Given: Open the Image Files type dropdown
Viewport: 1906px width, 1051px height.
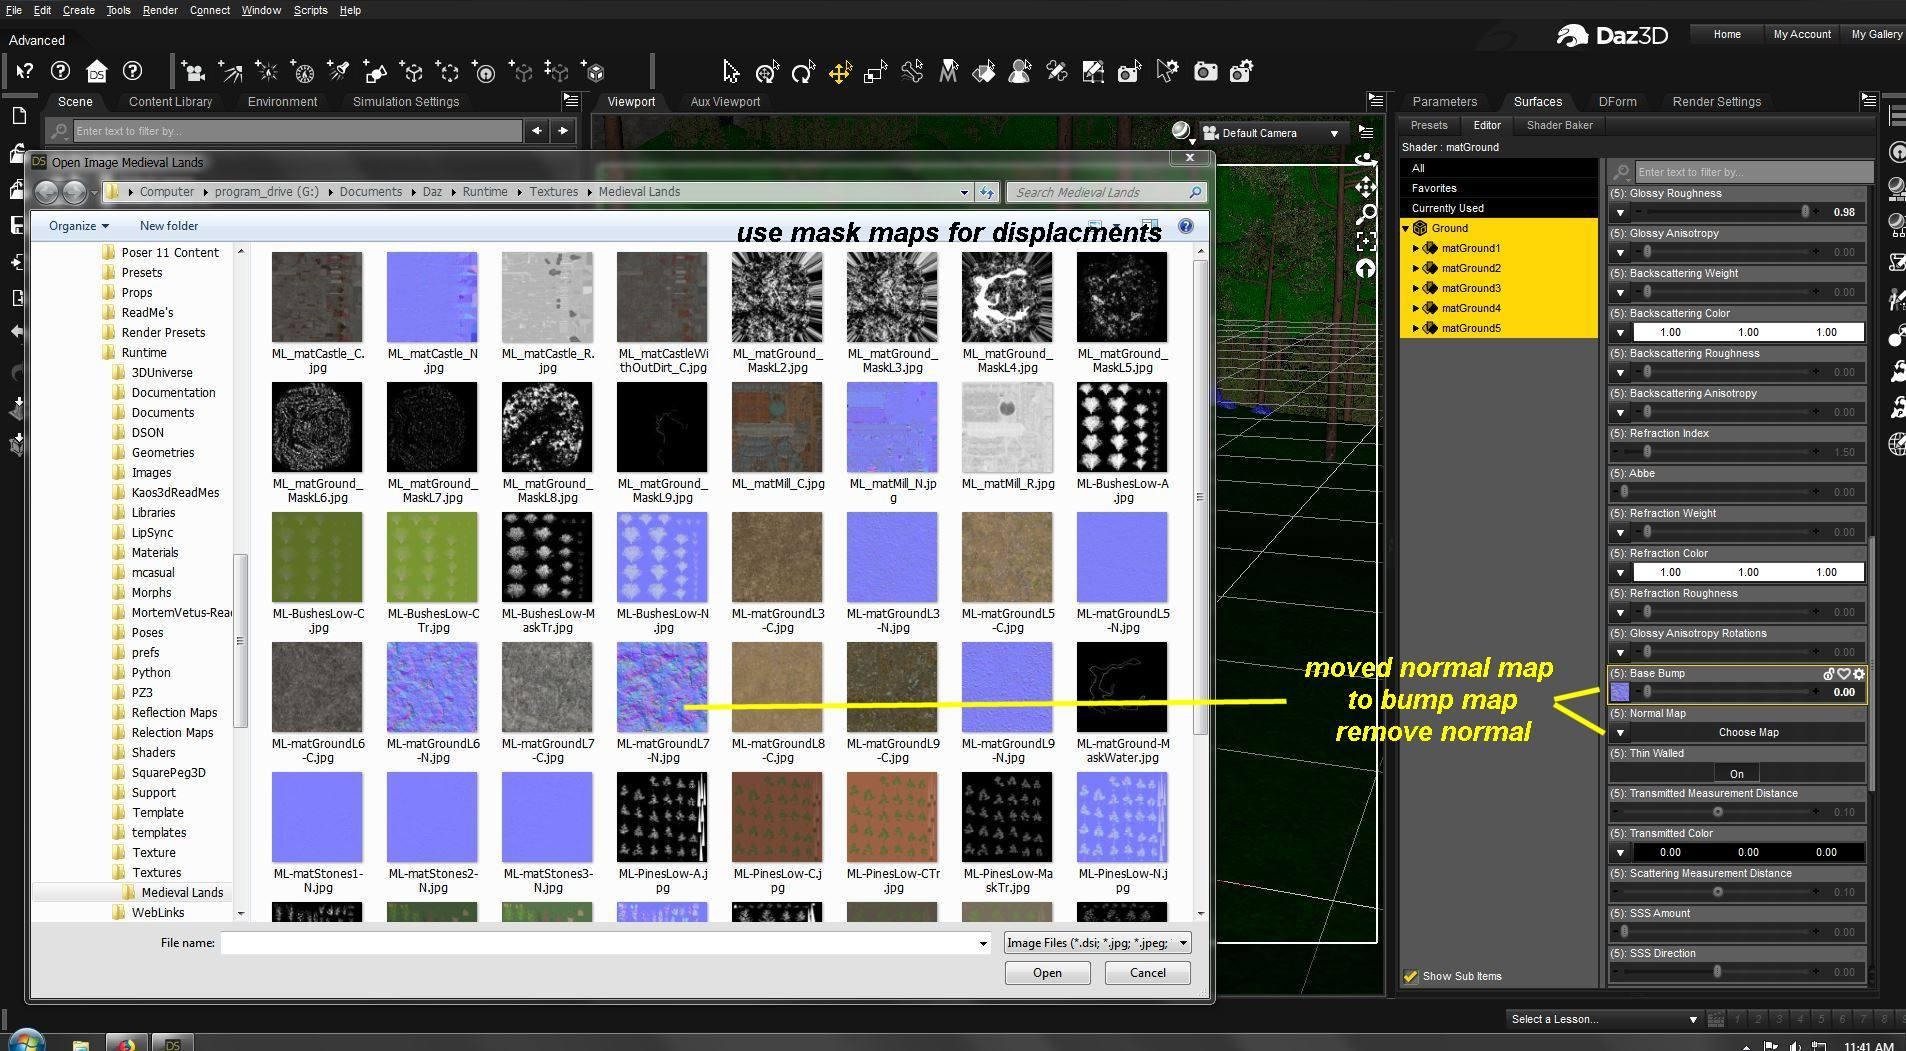Looking at the screenshot, I should [1097, 943].
